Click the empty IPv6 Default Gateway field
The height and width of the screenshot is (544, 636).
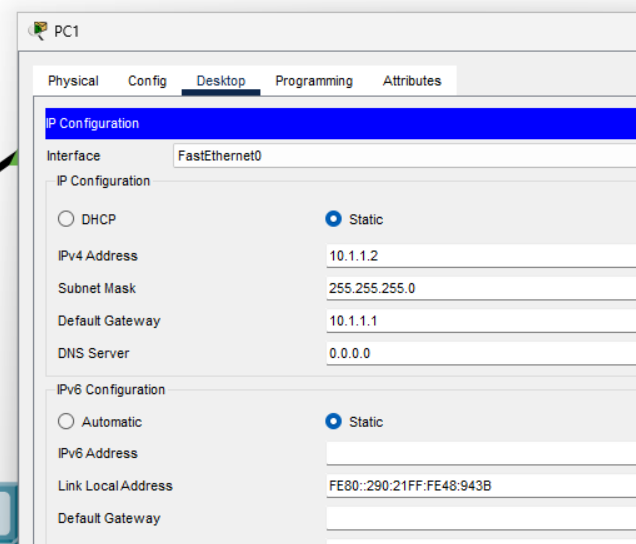480,518
